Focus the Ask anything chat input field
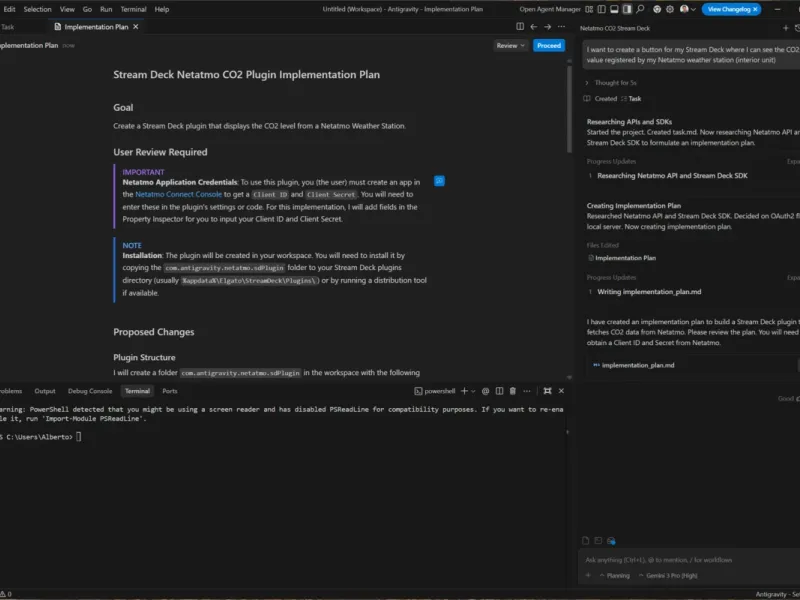This screenshot has width=800, height=600. coord(689,560)
